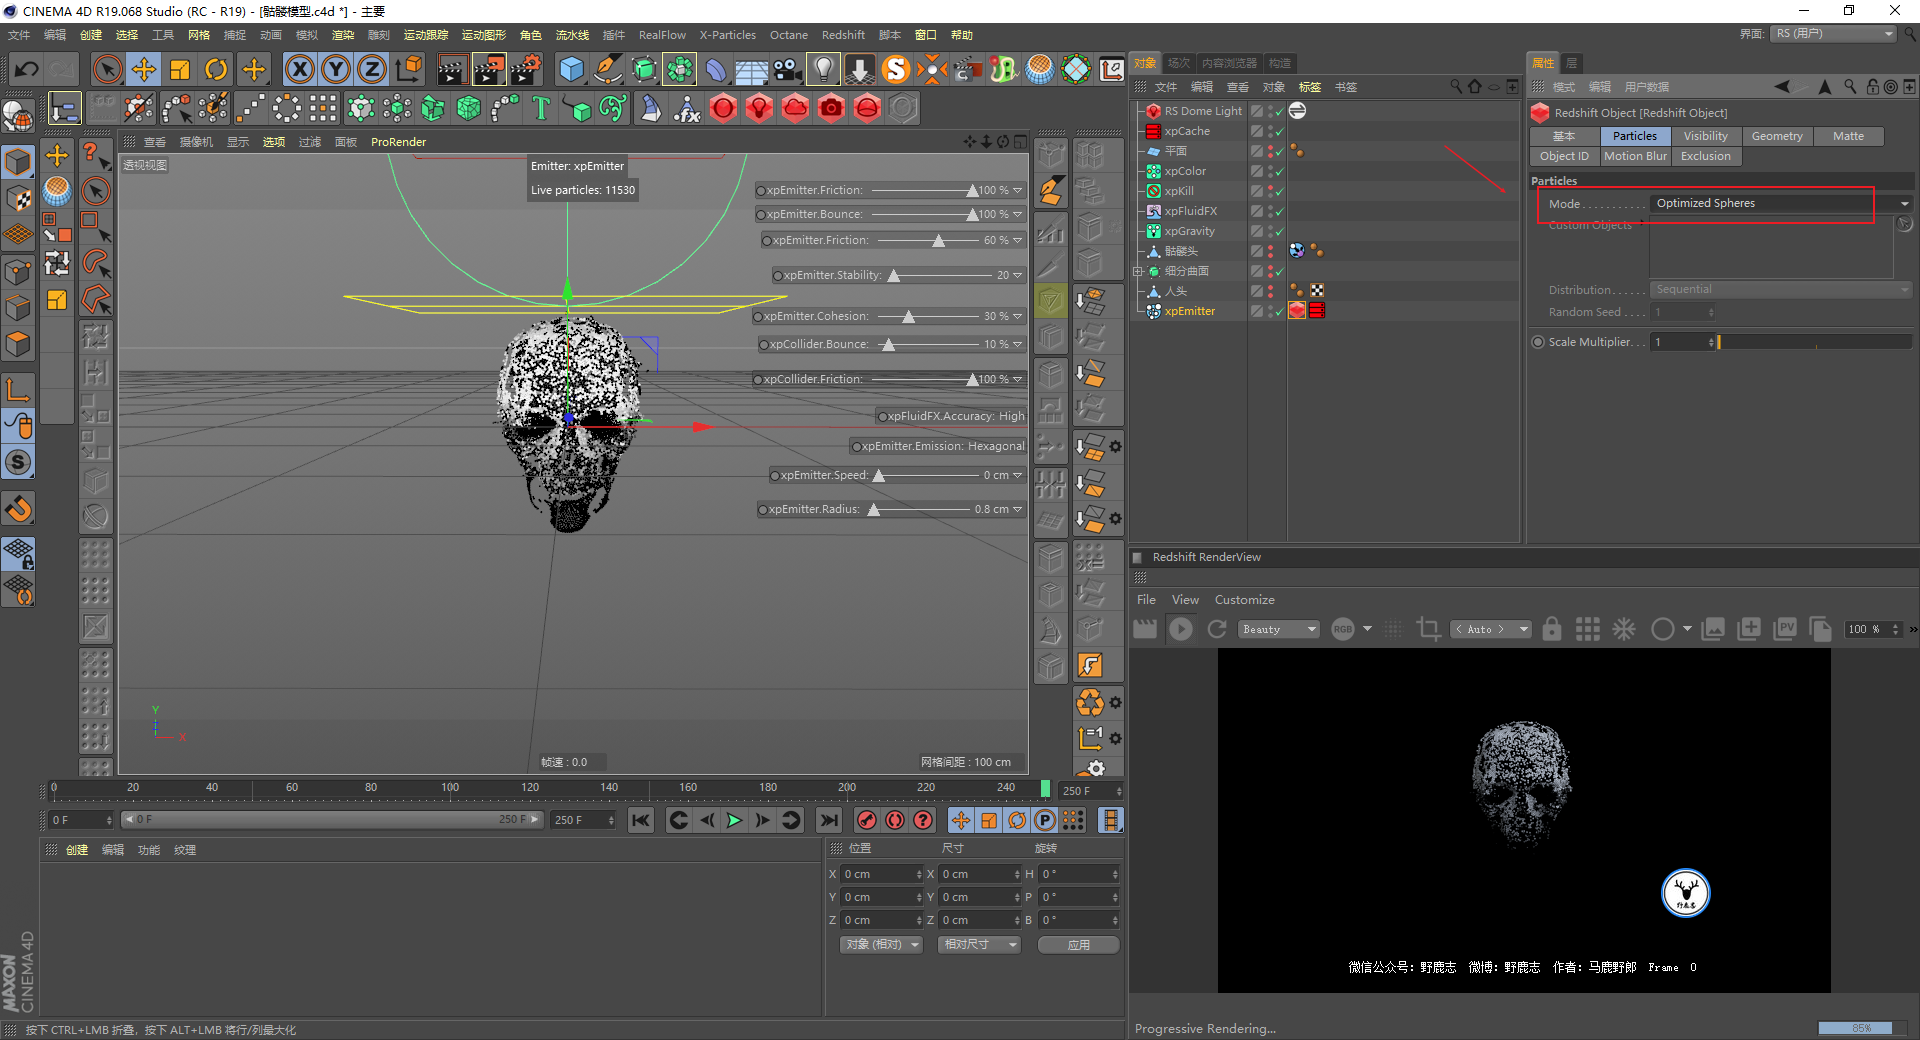This screenshot has width=1920, height=1040.
Task: Click the red Redshift light bulb icon
Action: pyautogui.click(x=760, y=108)
